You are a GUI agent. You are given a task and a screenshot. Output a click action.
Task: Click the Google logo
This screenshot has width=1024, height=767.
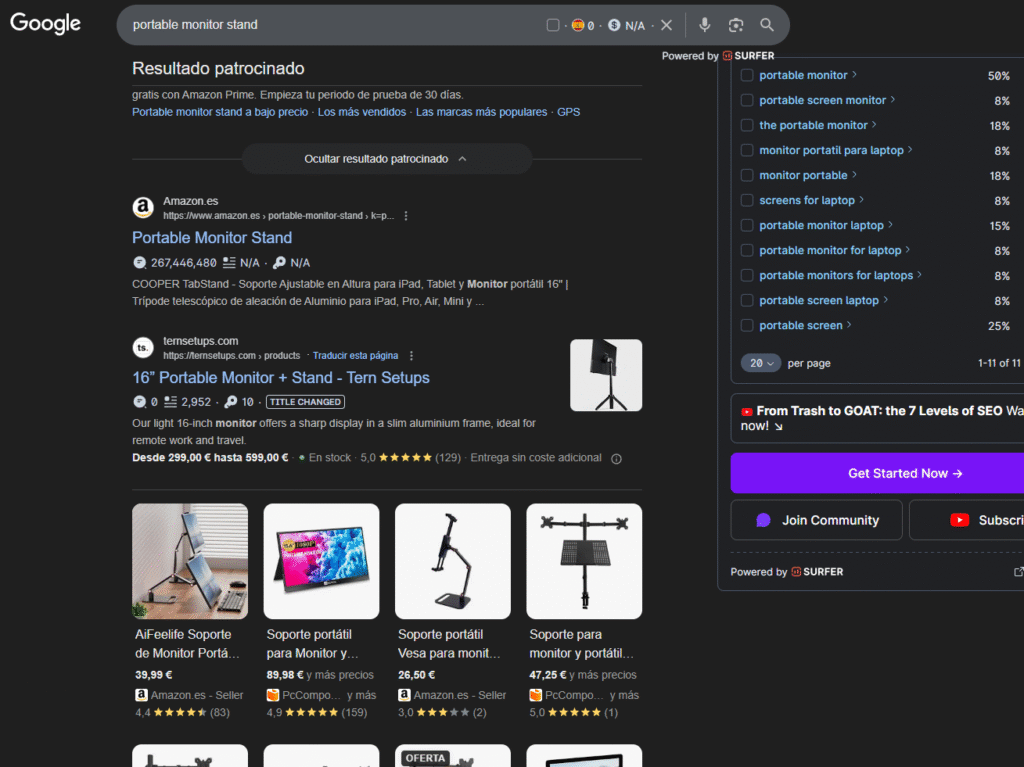(x=45, y=24)
